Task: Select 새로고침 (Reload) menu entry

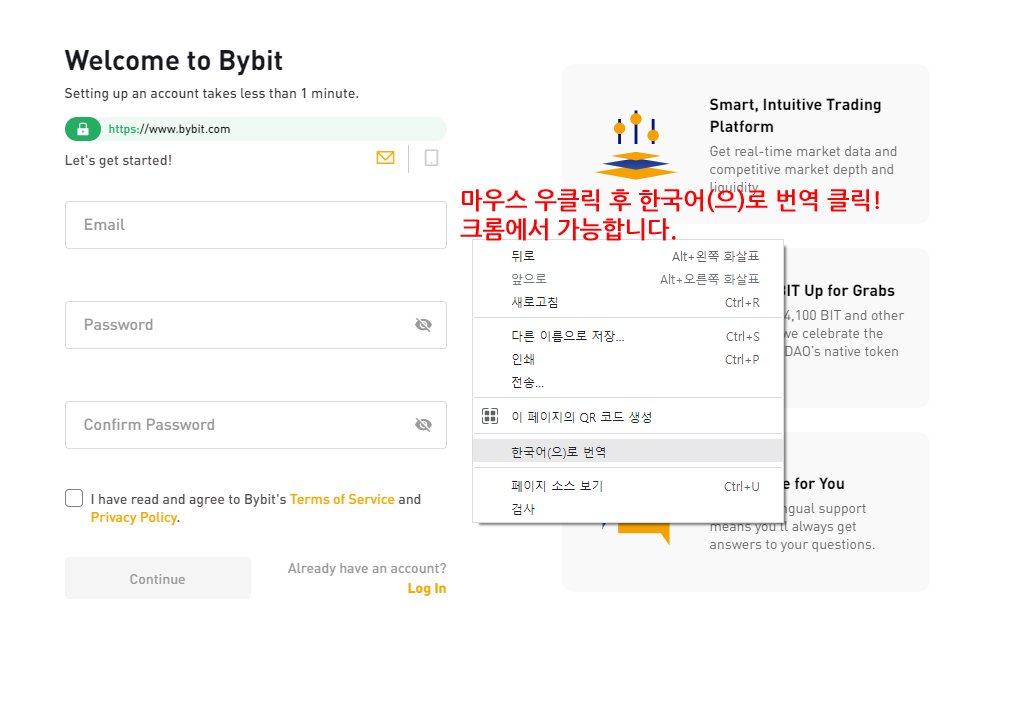Action: [x=628, y=302]
